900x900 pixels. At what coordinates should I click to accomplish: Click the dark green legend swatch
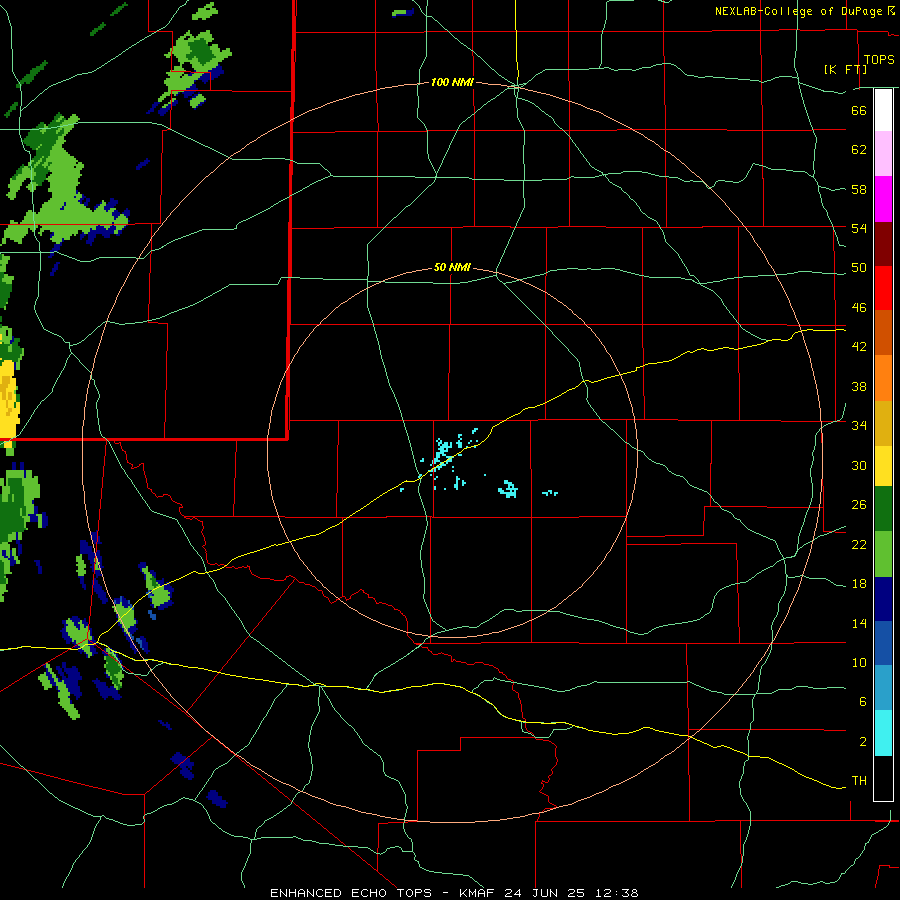click(x=883, y=509)
